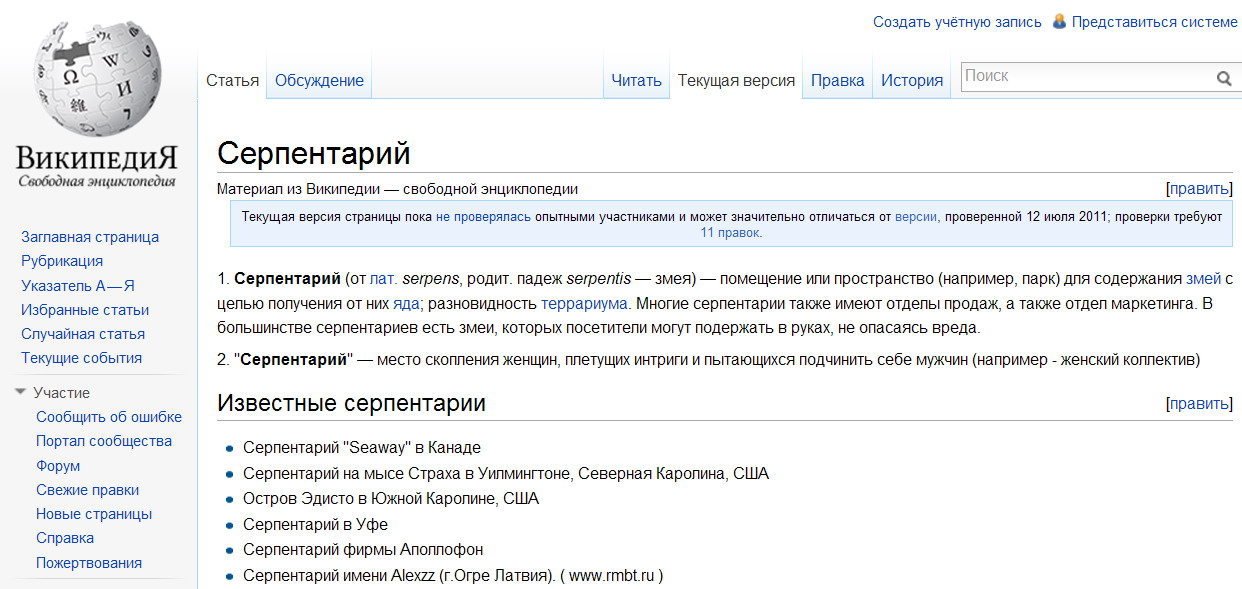1242x589 pixels.
Task: Open Пожертвования donations link
Action: 89,563
